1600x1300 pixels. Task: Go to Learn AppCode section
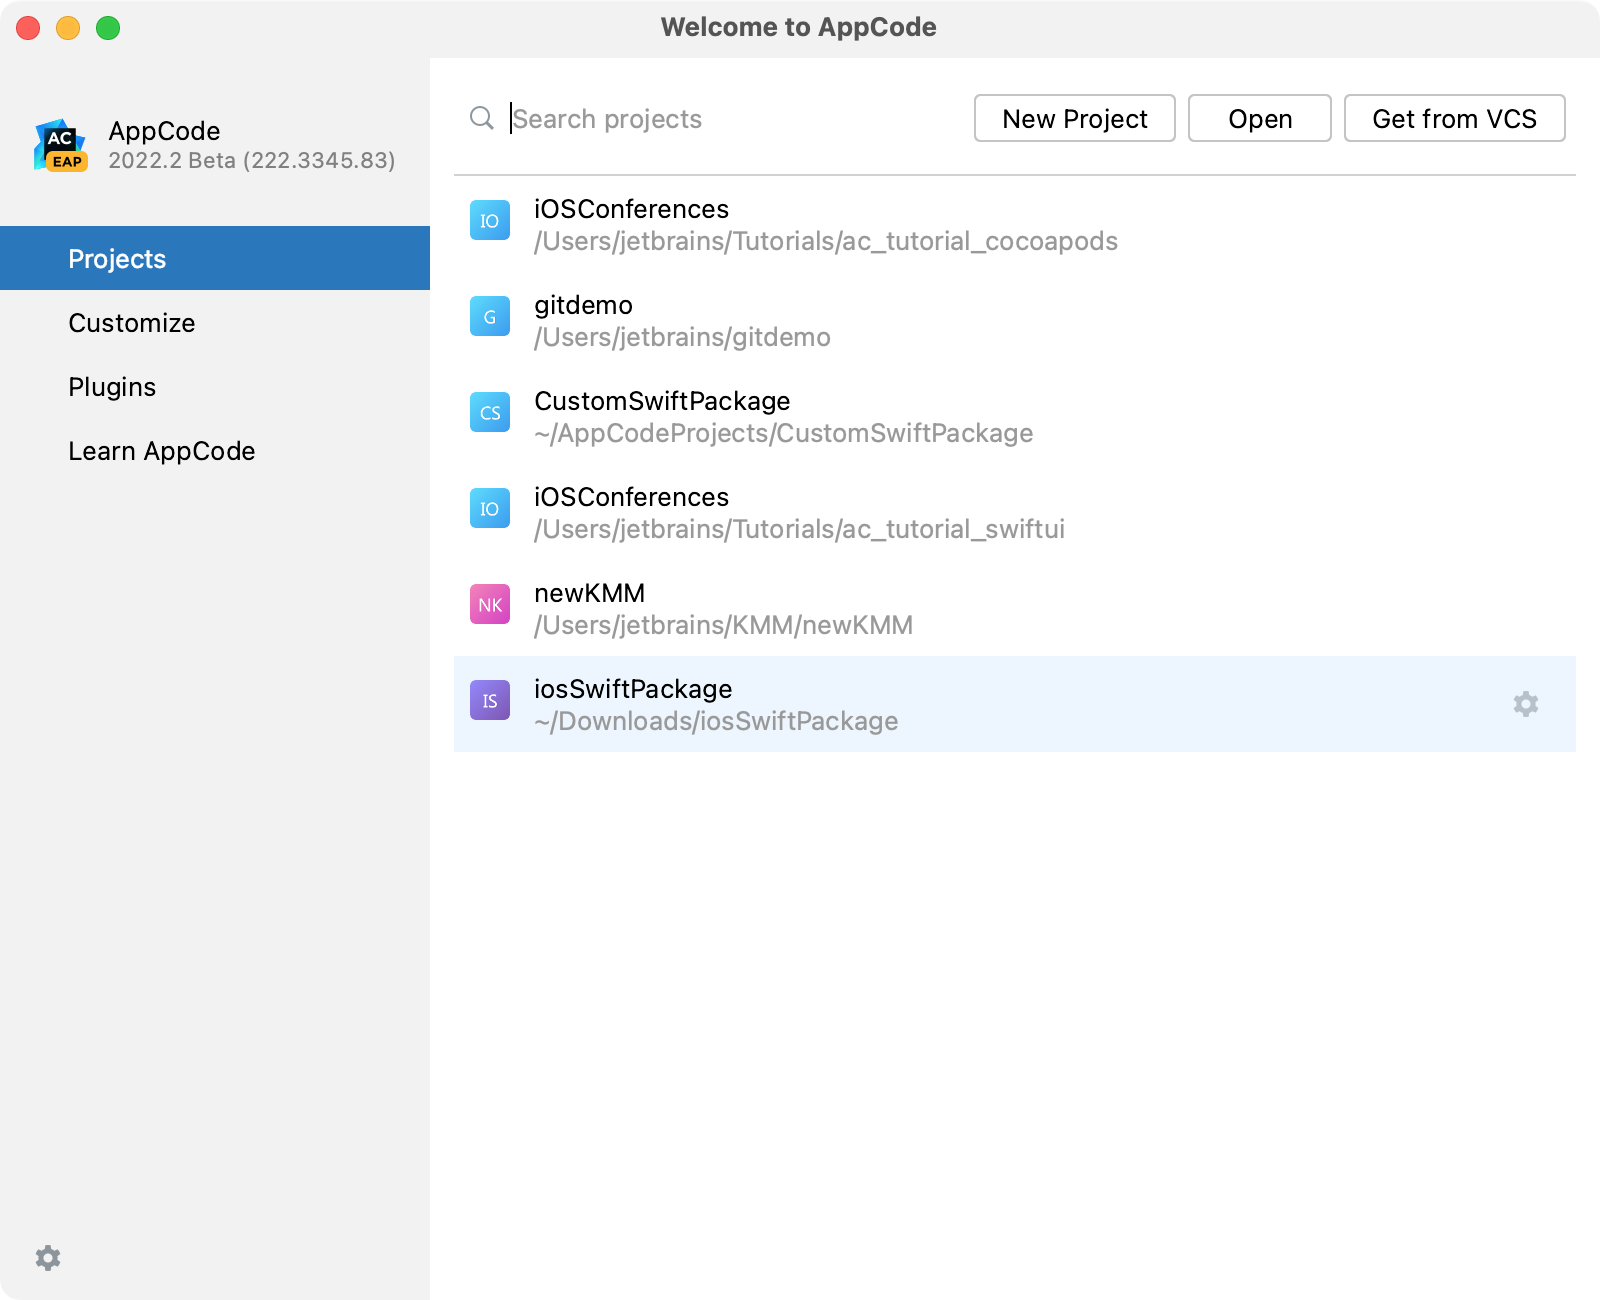coord(162,451)
